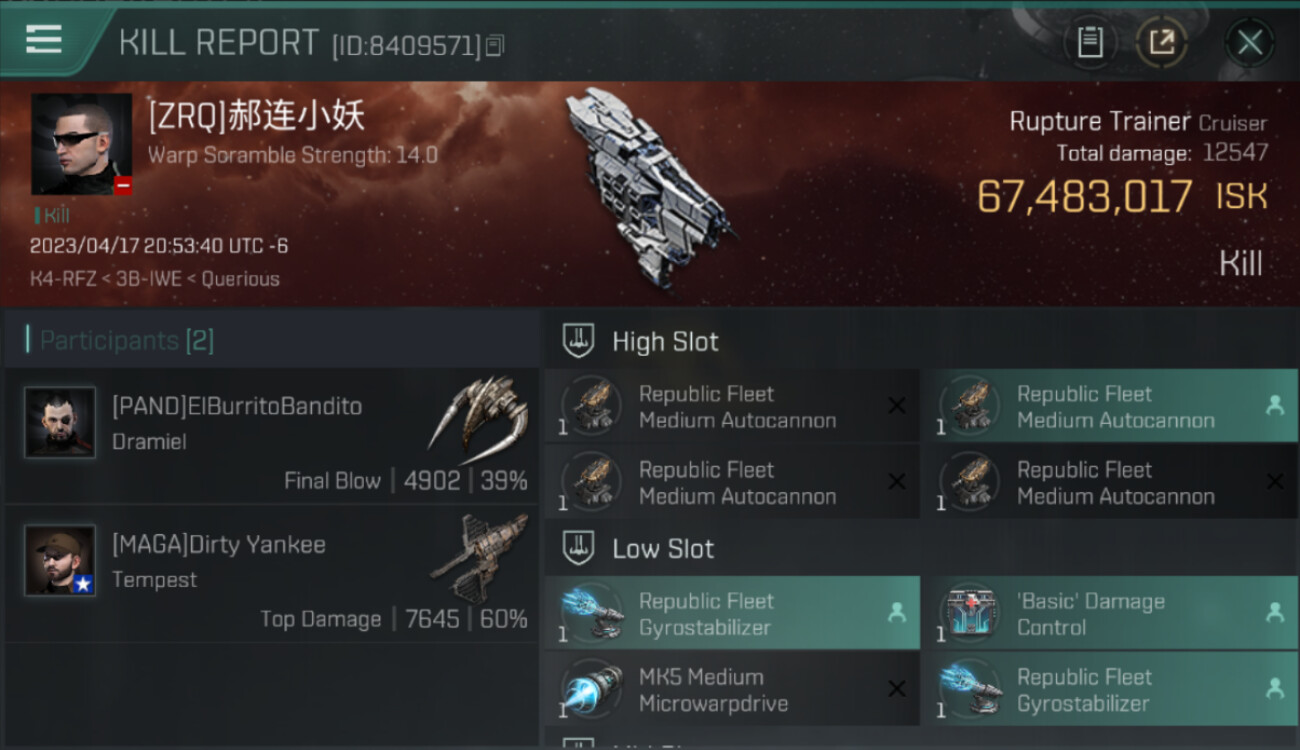Click the Rupture Trainer ship name
The width and height of the screenshot is (1300, 750).
pyautogui.click(x=1099, y=122)
